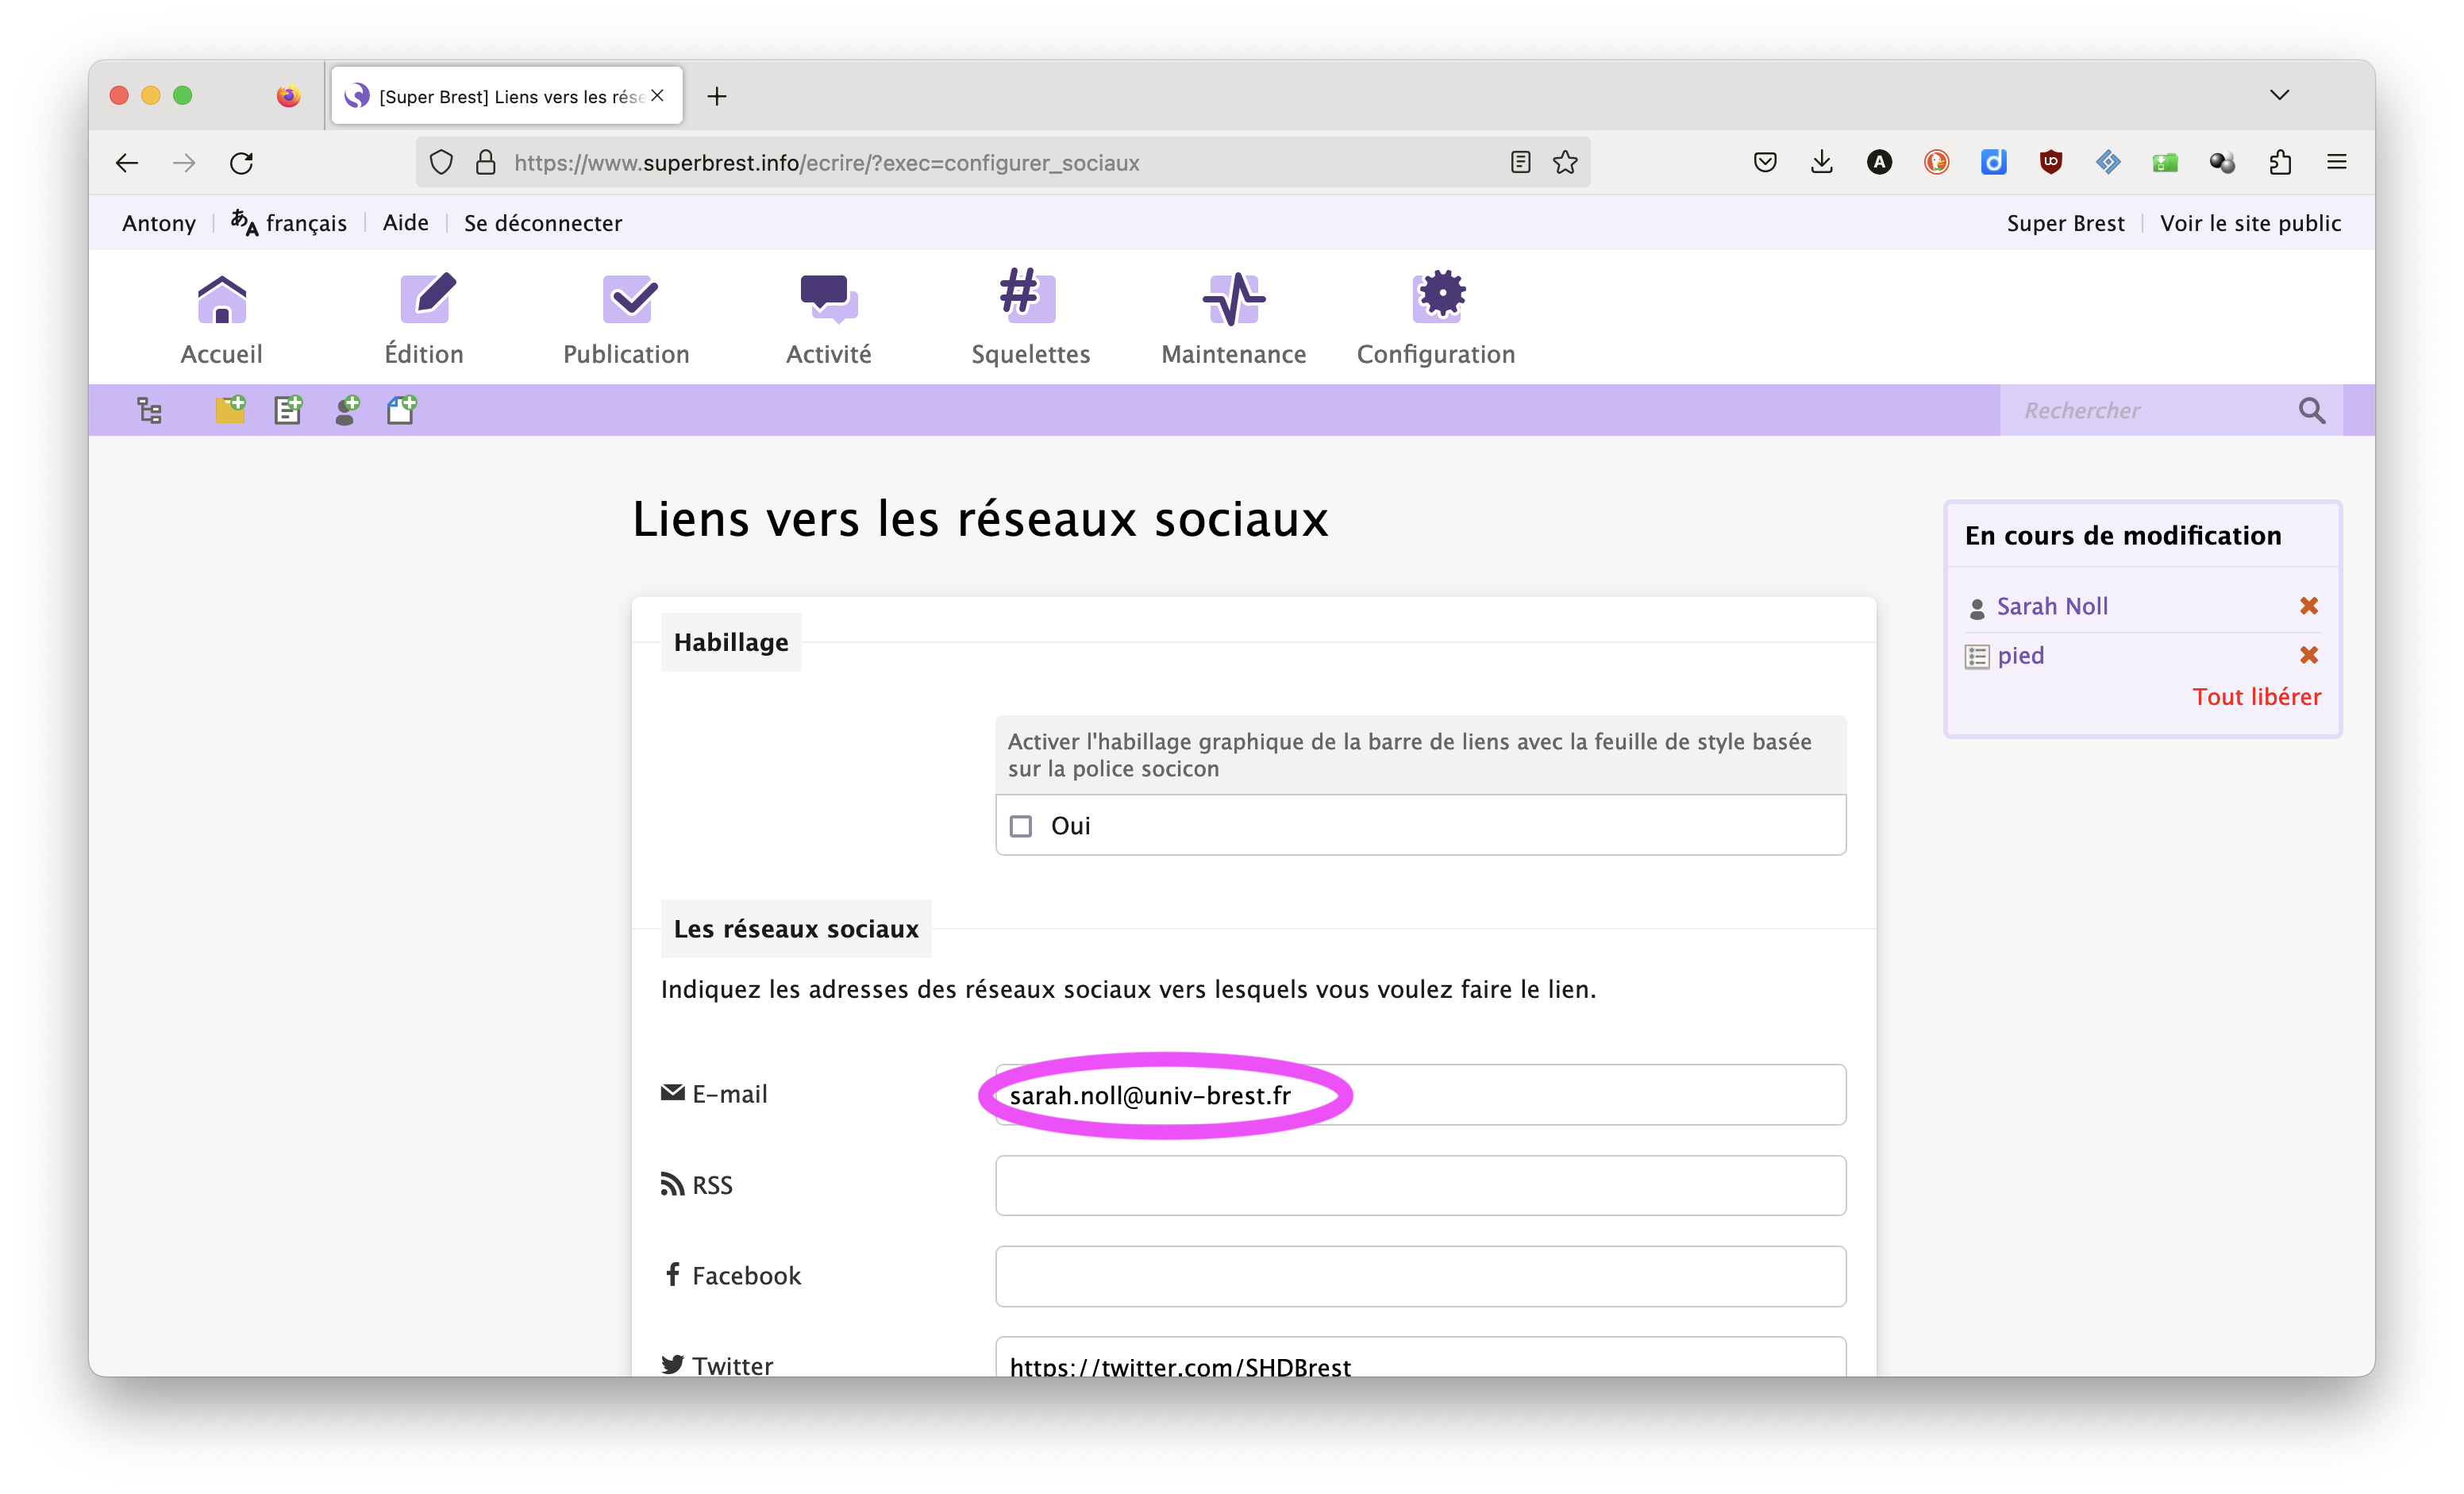Close the Super Brest tab

[x=657, y=96]
